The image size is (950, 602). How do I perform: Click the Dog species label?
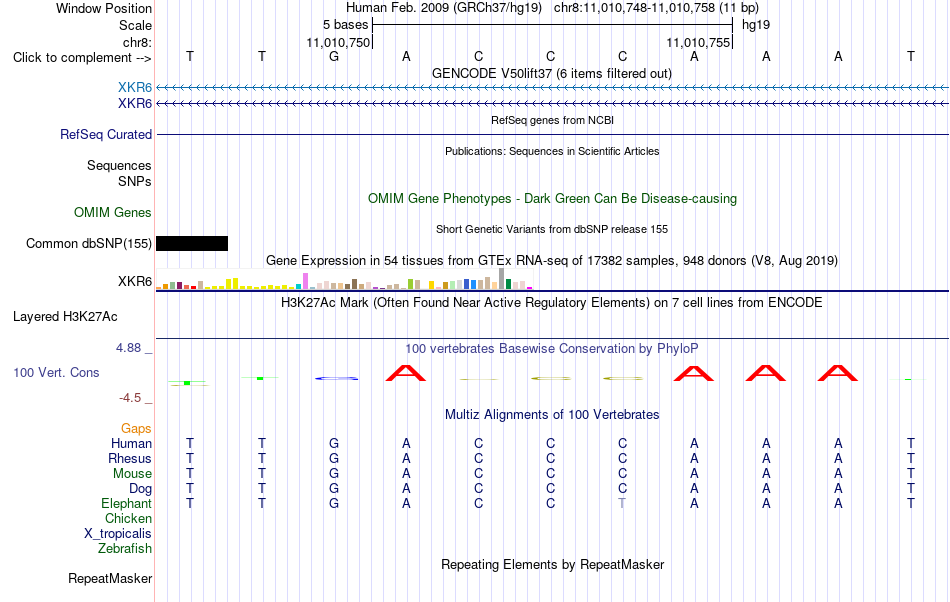coord(140,489)
